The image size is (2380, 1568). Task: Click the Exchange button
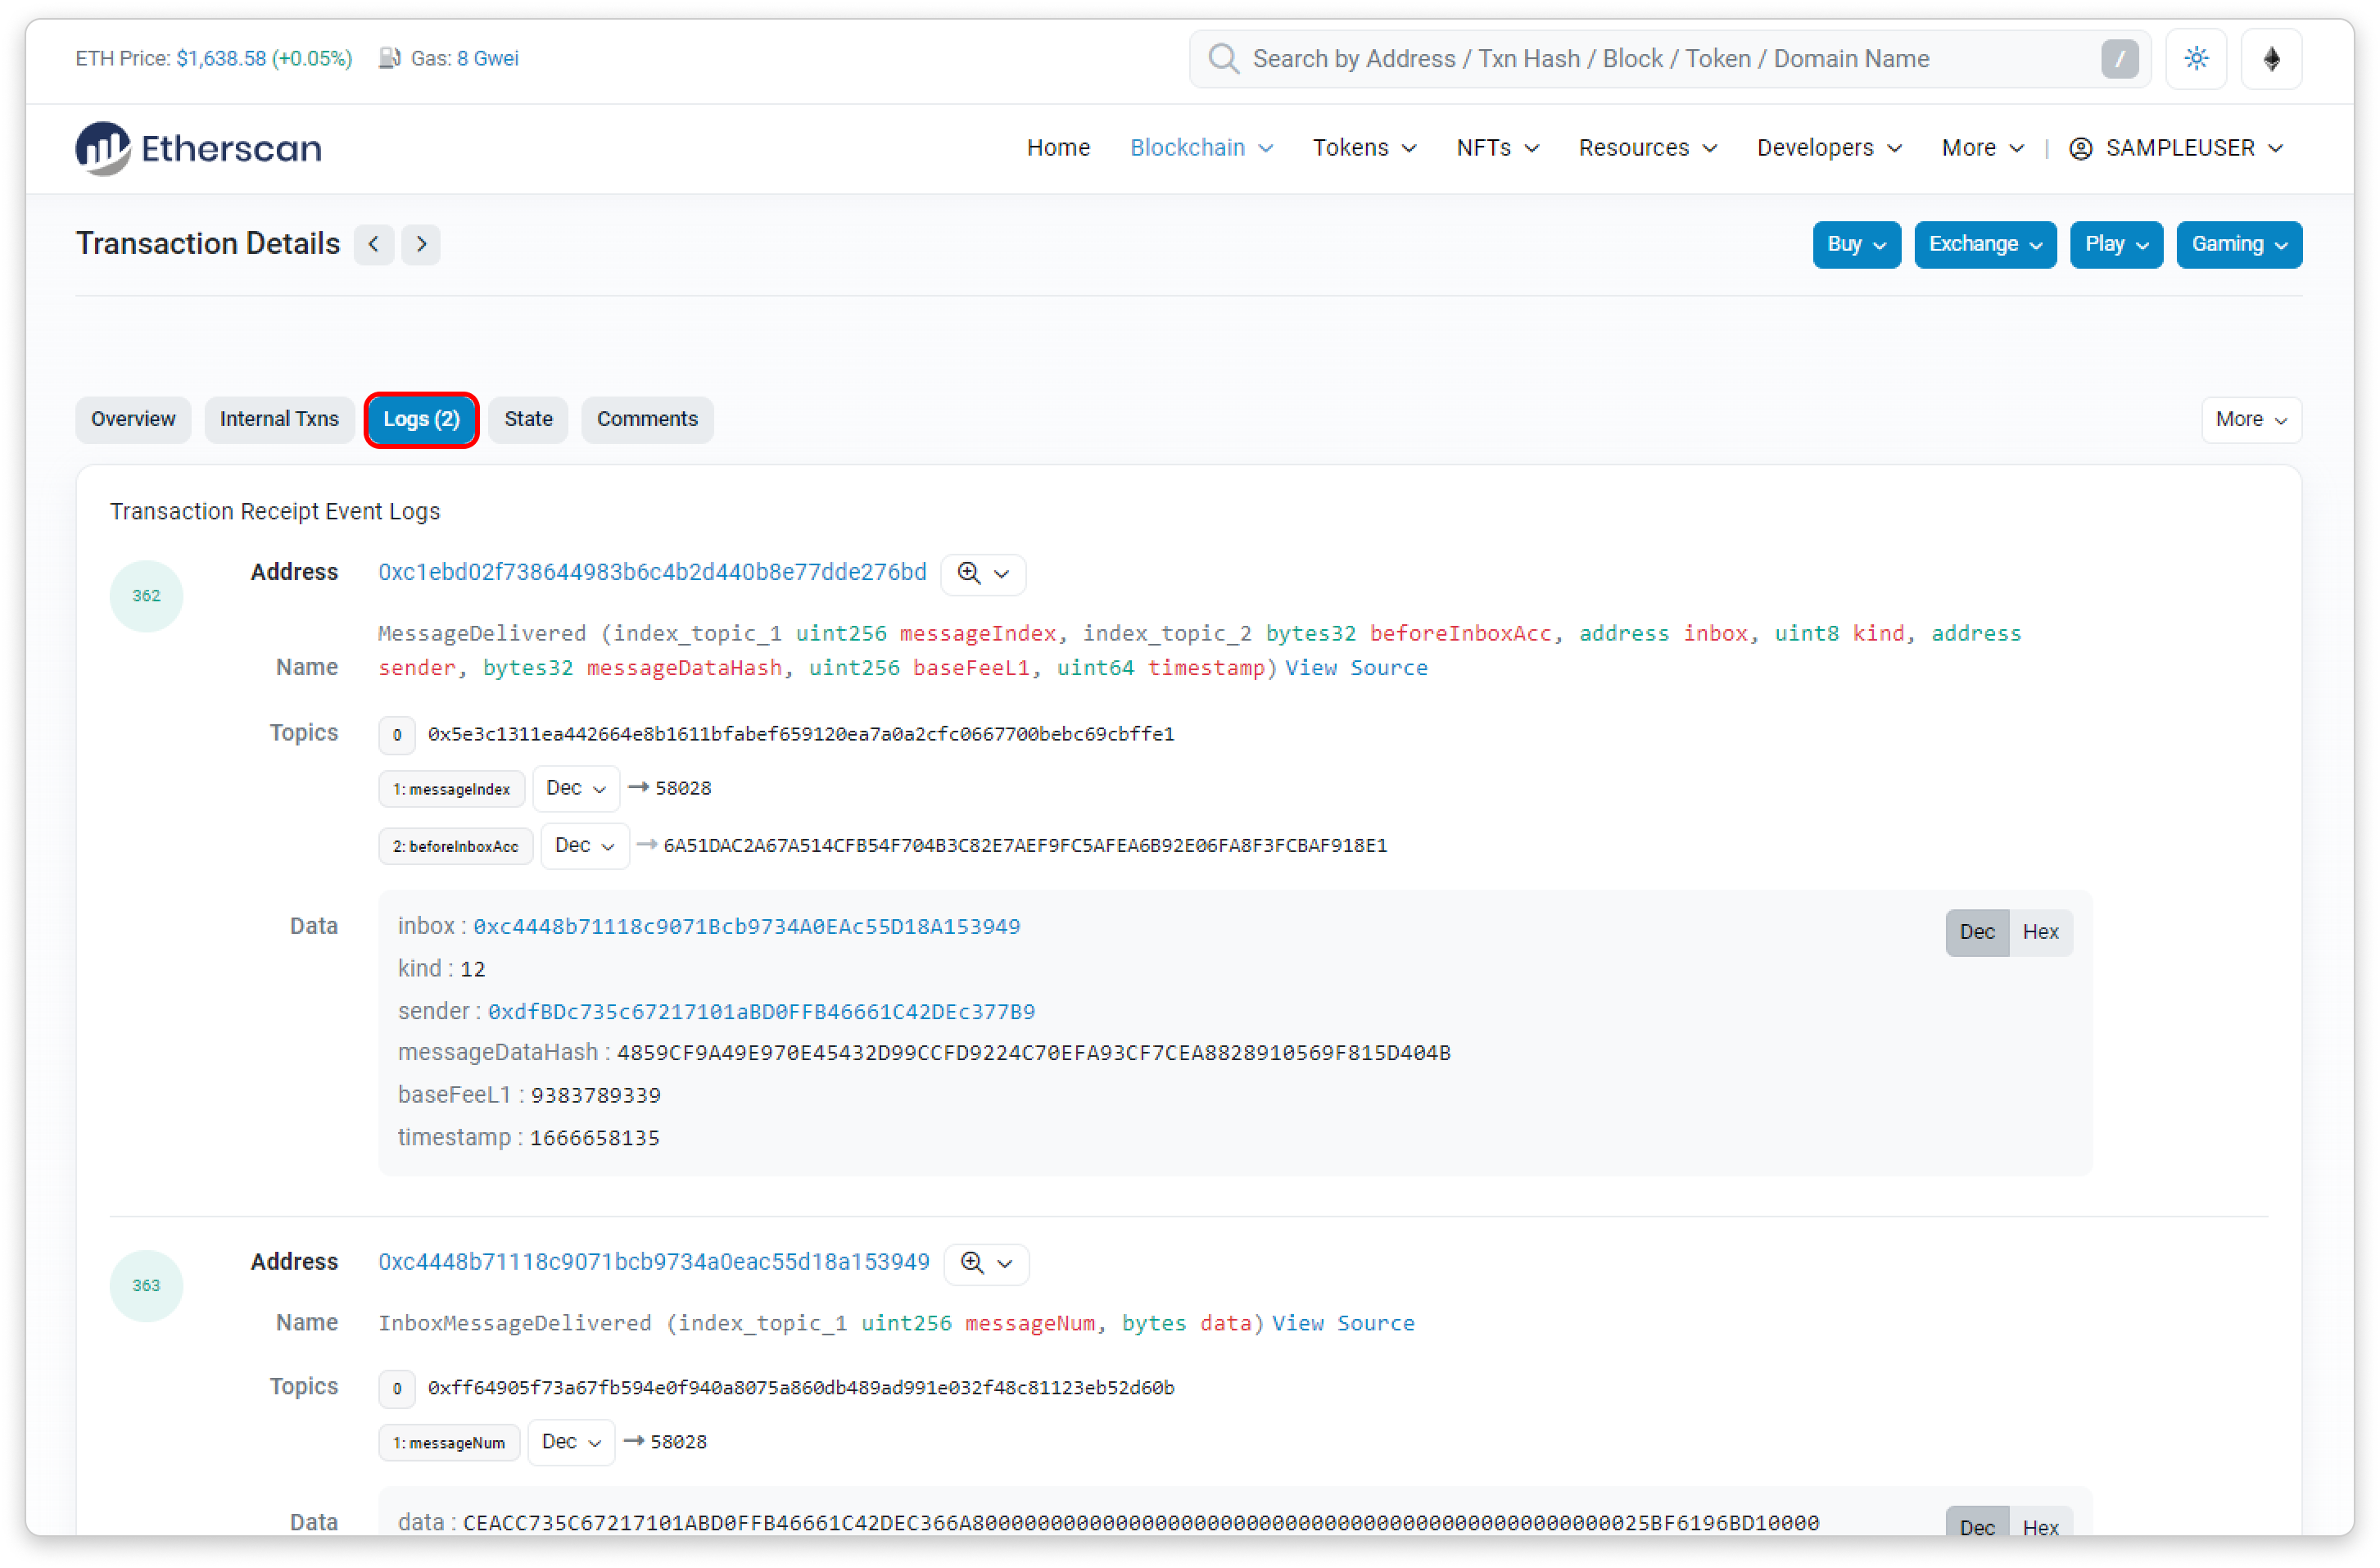click(1984, 244)
